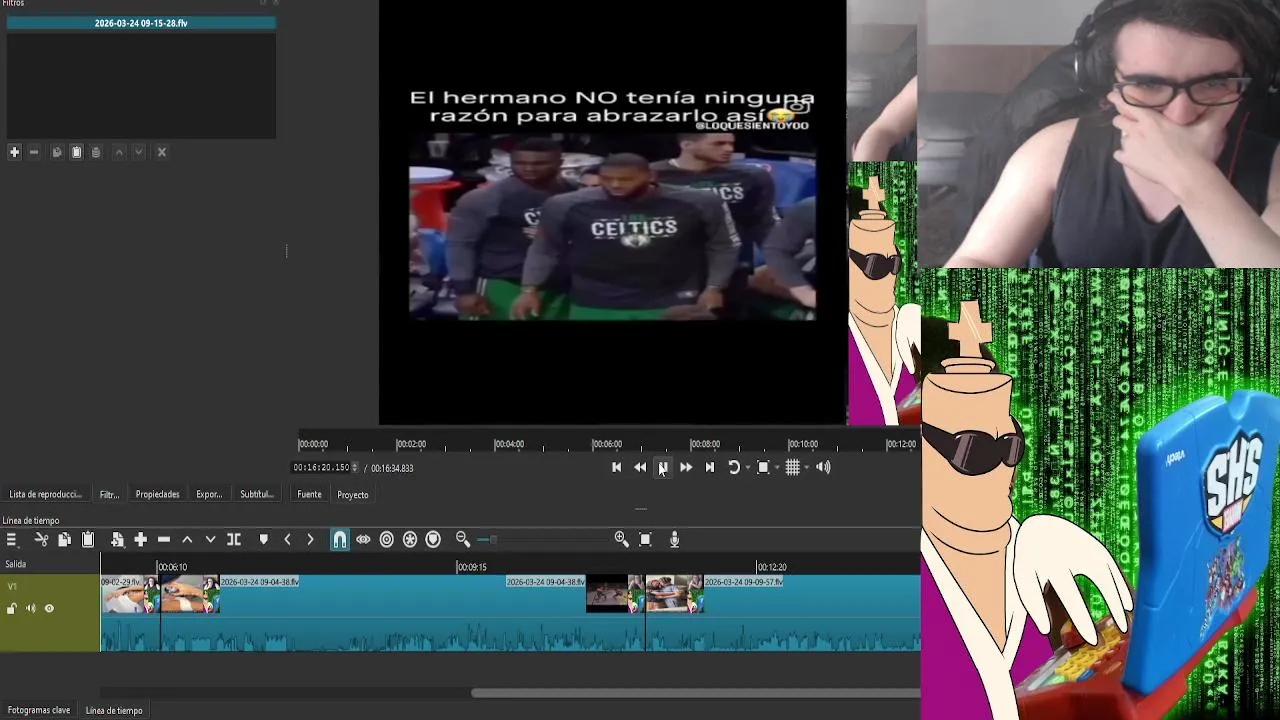Create a marker on the timeline
Image resolution: width=1280 pixels, height=720 pixels.
point(263,540)
